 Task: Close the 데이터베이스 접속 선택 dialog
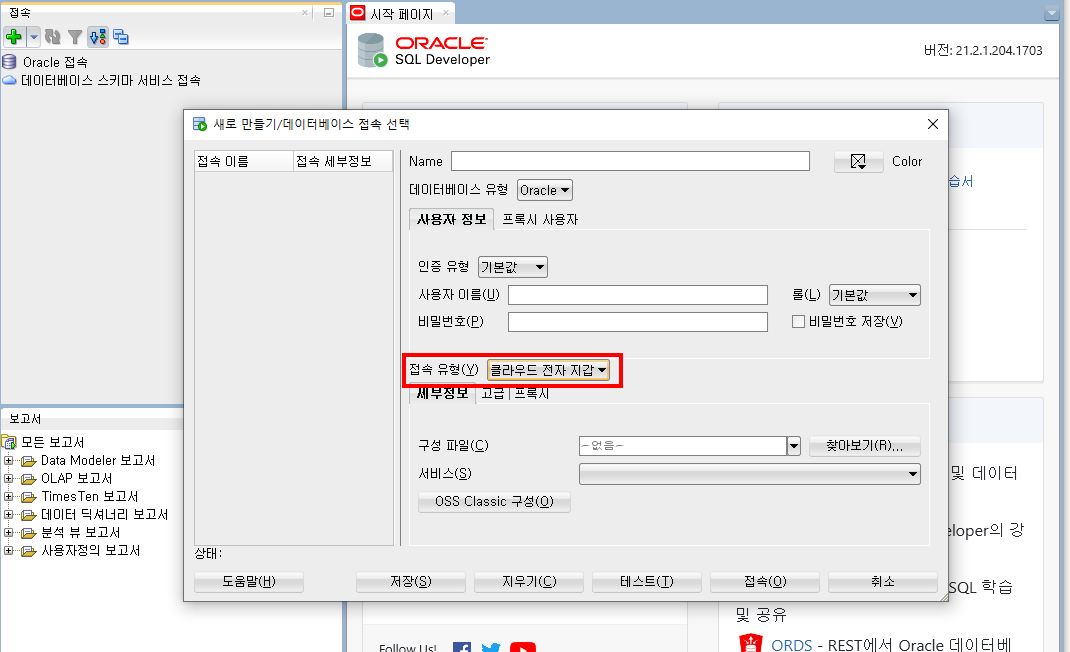click(x=933, y=124)
